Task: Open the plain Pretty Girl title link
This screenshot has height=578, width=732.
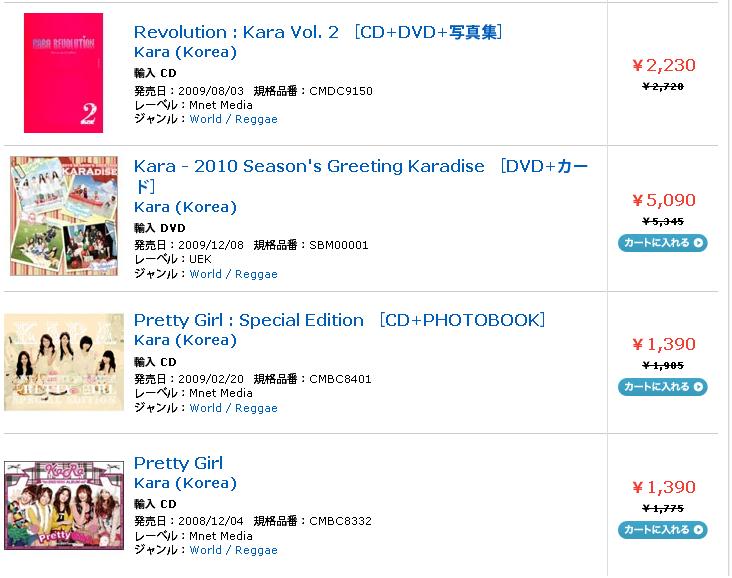Action: (178, 463)
